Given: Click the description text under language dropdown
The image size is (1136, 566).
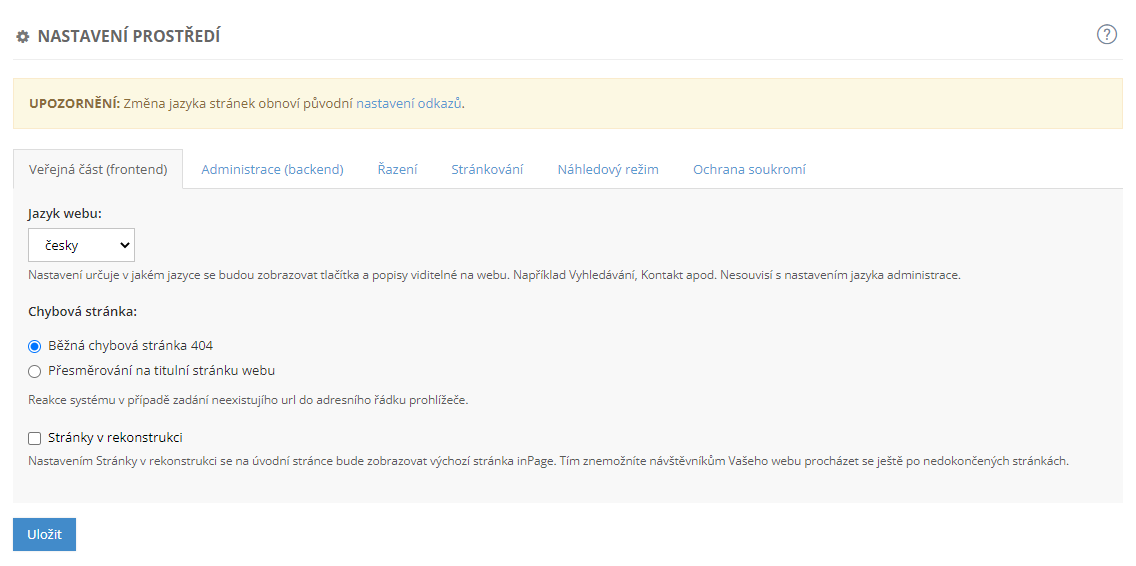Looking at the screenshot, I should (494, 275).
